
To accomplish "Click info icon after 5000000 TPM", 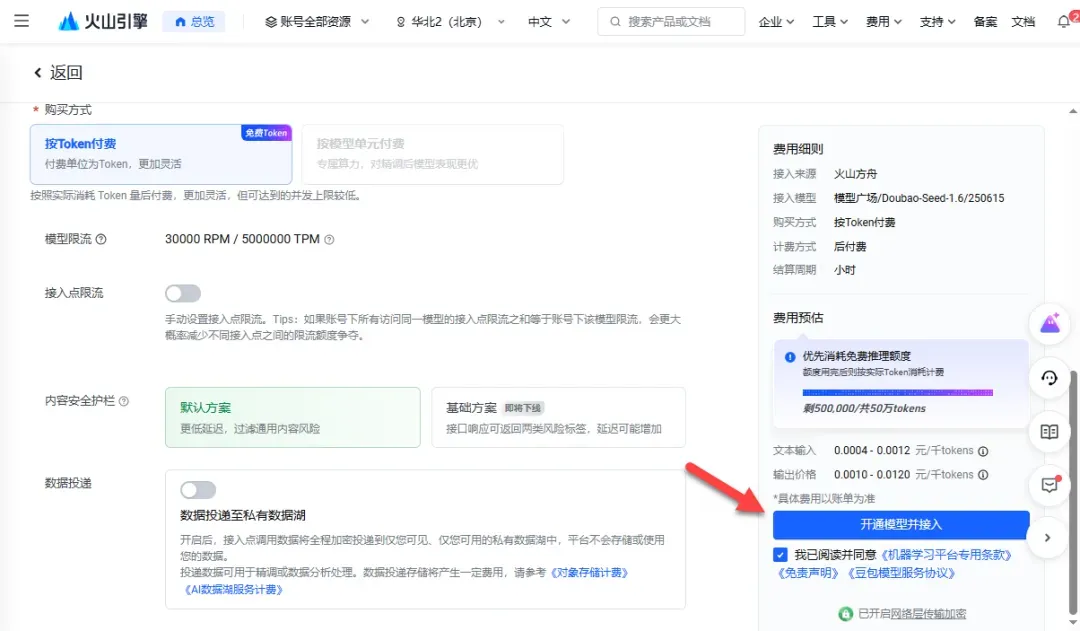I will pos(329,240).
